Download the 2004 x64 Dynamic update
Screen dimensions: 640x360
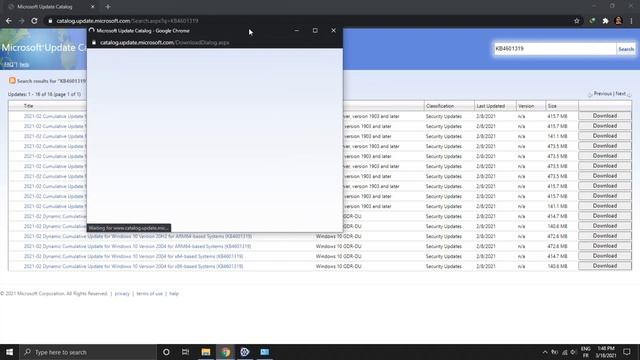click(x=604, y=256)
